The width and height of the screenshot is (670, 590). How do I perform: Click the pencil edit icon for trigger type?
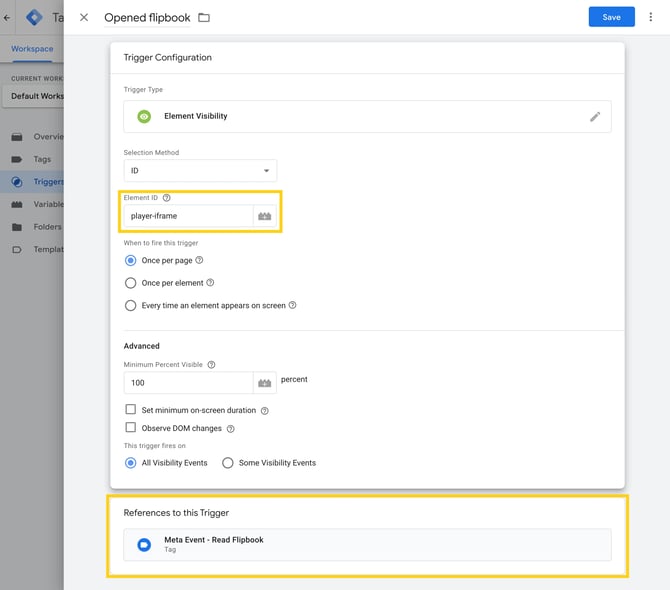pyautogui.click(x=595, y=117)
